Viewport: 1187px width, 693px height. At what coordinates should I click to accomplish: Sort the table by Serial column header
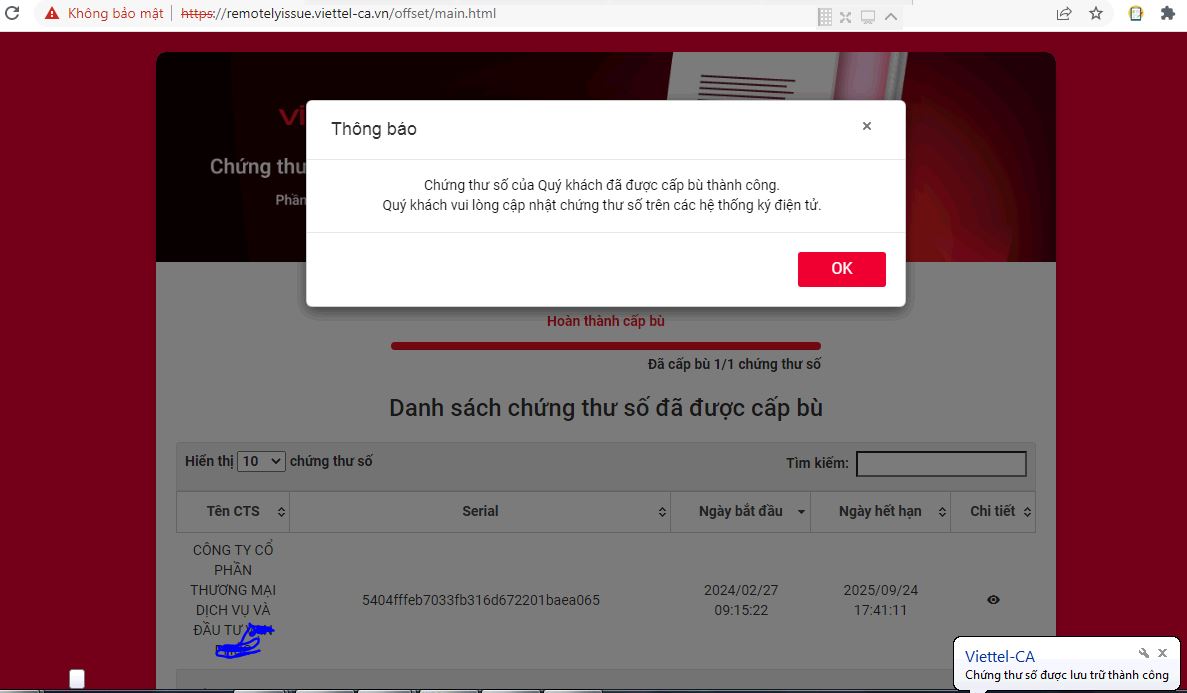(x=480, y=511)
